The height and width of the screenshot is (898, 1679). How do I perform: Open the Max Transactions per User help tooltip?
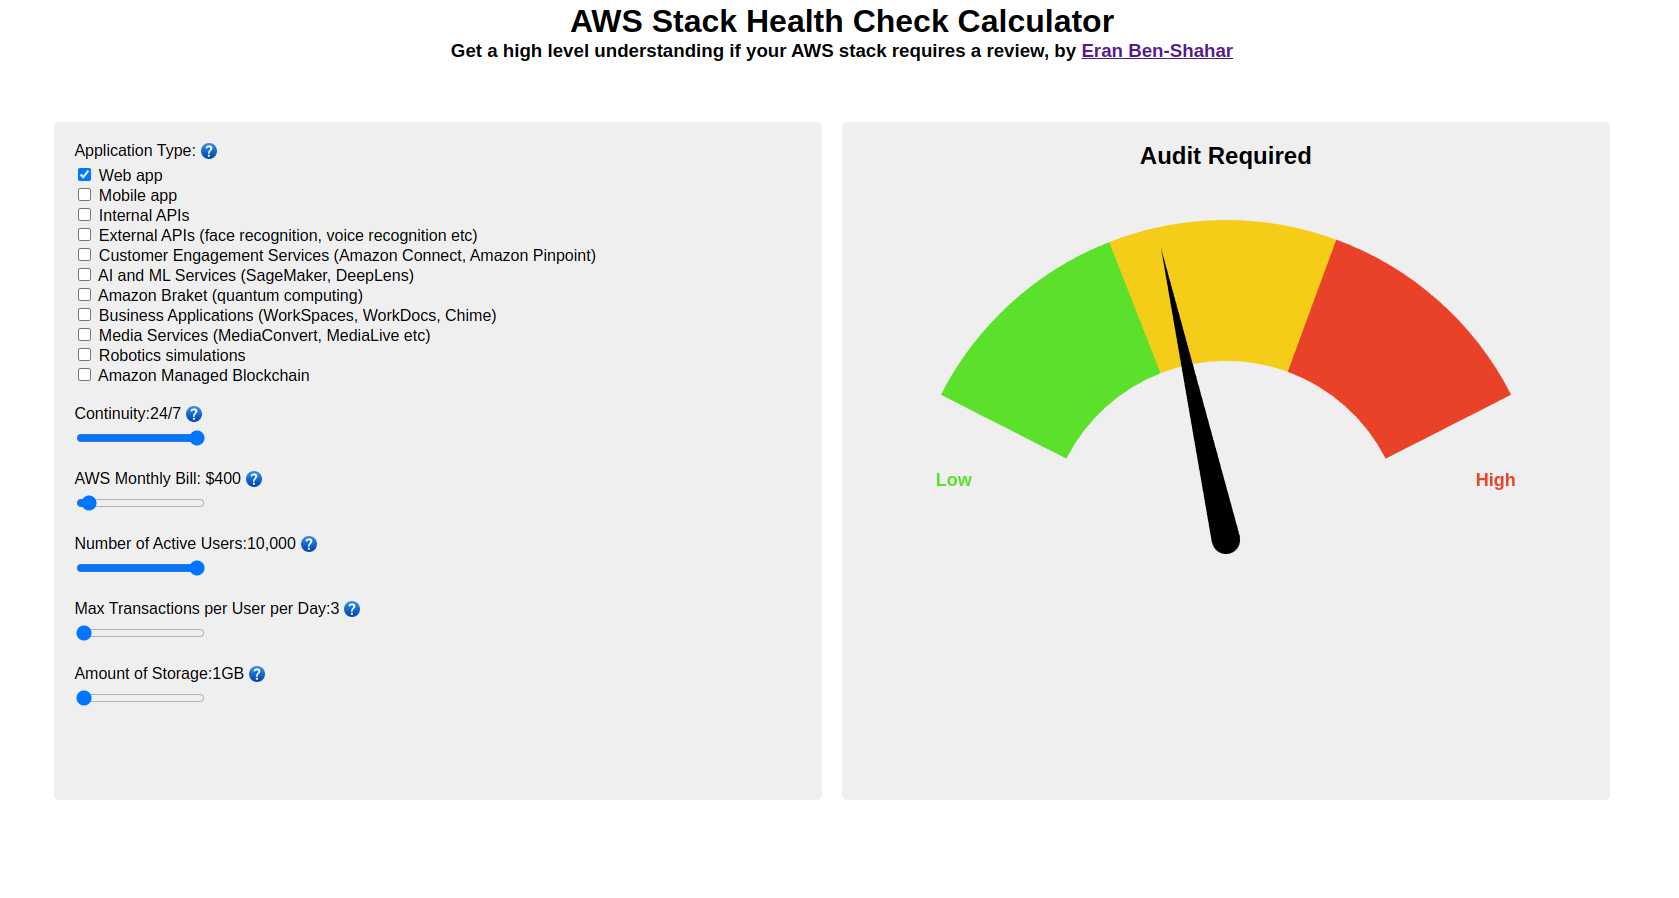click(x=352, y=609)
